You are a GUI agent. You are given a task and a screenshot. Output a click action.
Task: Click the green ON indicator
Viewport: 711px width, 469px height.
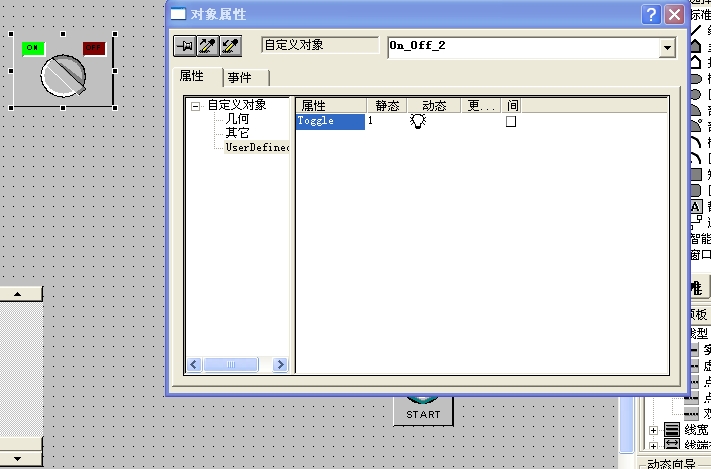34,47
